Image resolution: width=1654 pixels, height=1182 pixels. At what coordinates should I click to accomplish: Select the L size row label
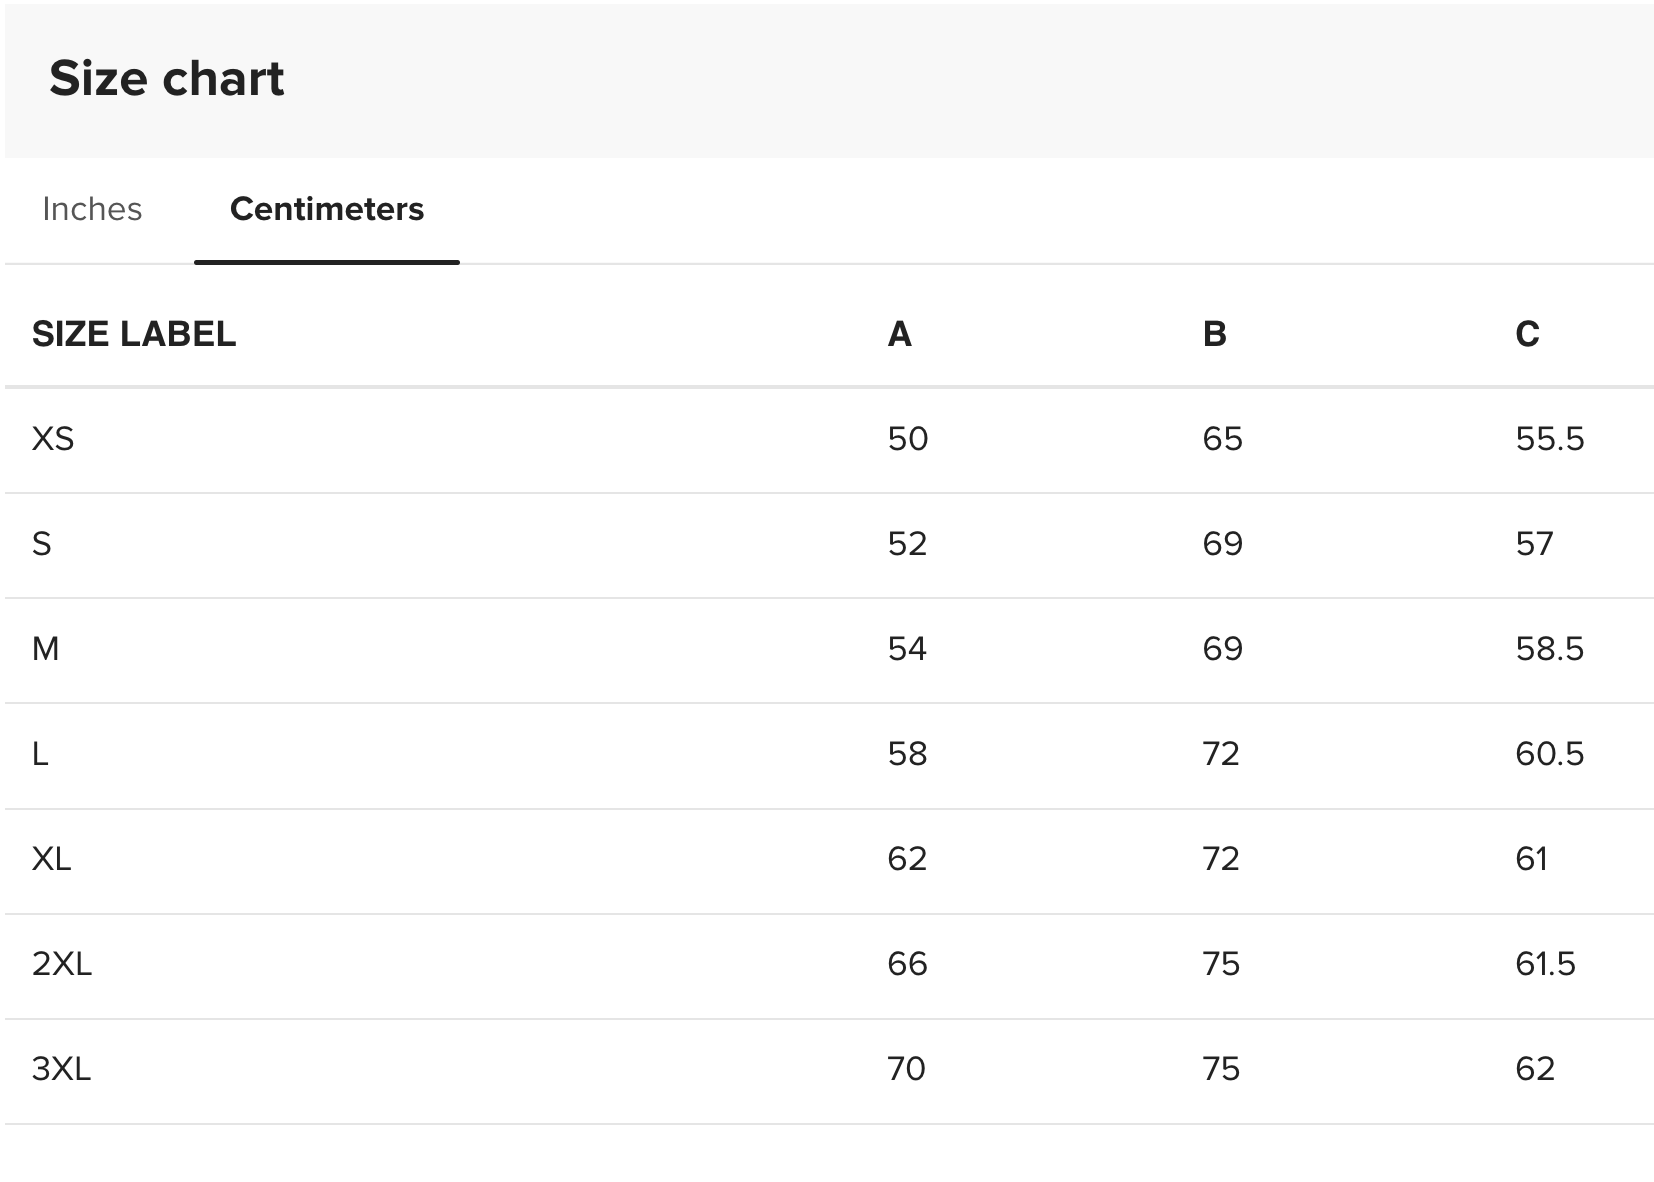40,754
